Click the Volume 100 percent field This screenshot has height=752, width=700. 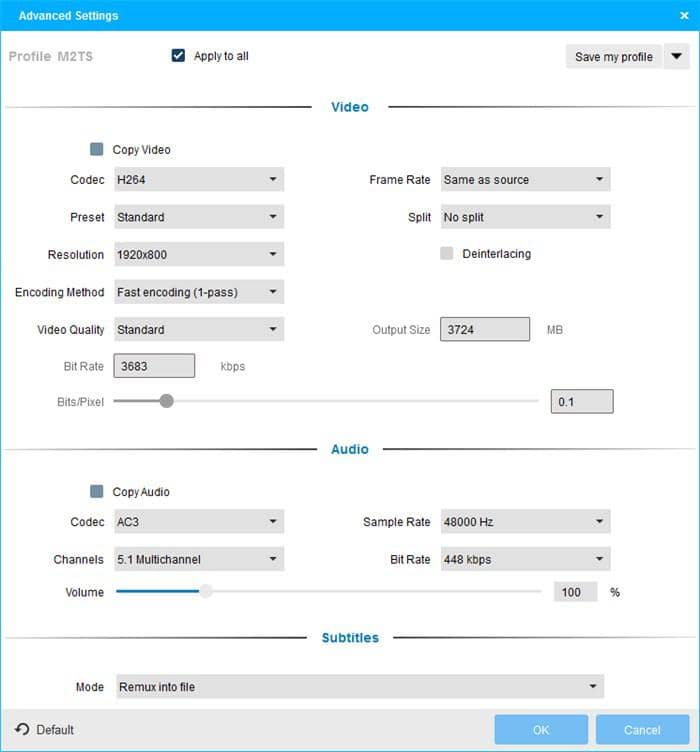[x=575, y=592]
